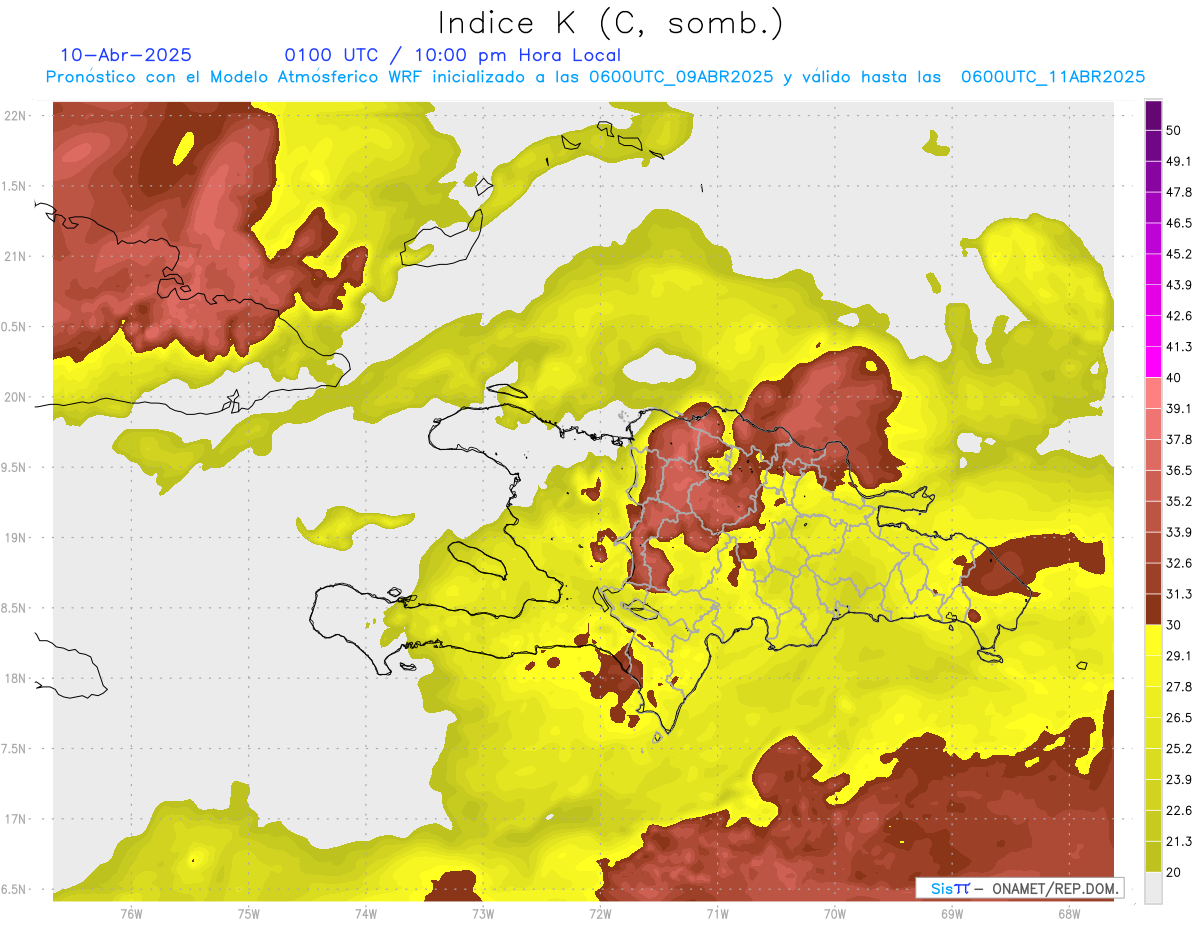This screenshot has height=927, width=1200.
Task: Click the legend value '43.9'
Action: click(x=1179, y=285)
